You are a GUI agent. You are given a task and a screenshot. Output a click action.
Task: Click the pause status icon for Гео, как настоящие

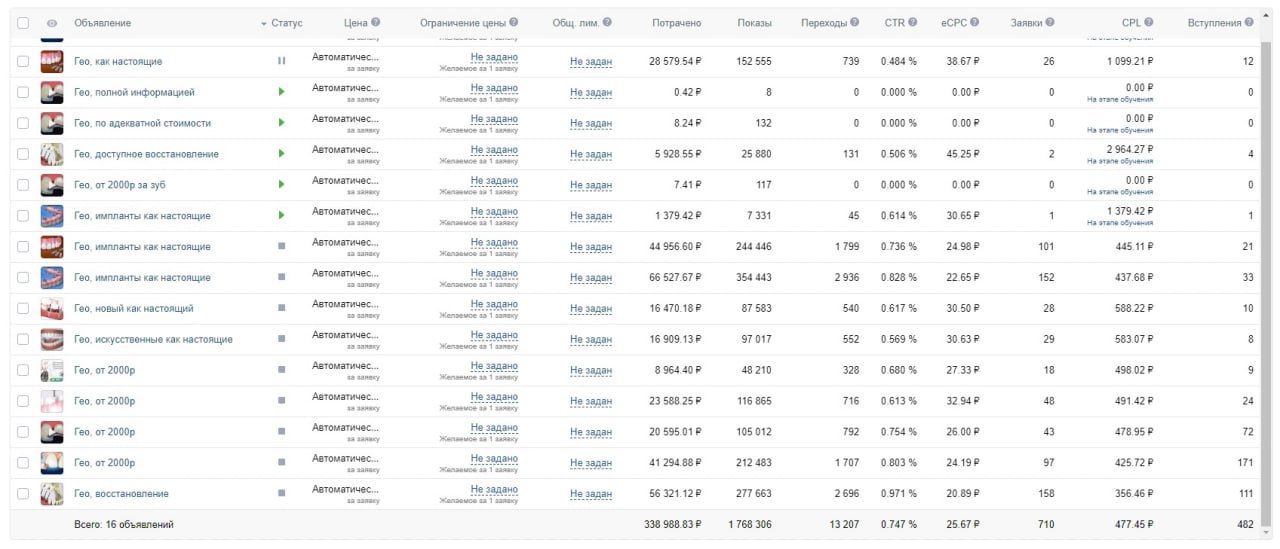(281, 61)
